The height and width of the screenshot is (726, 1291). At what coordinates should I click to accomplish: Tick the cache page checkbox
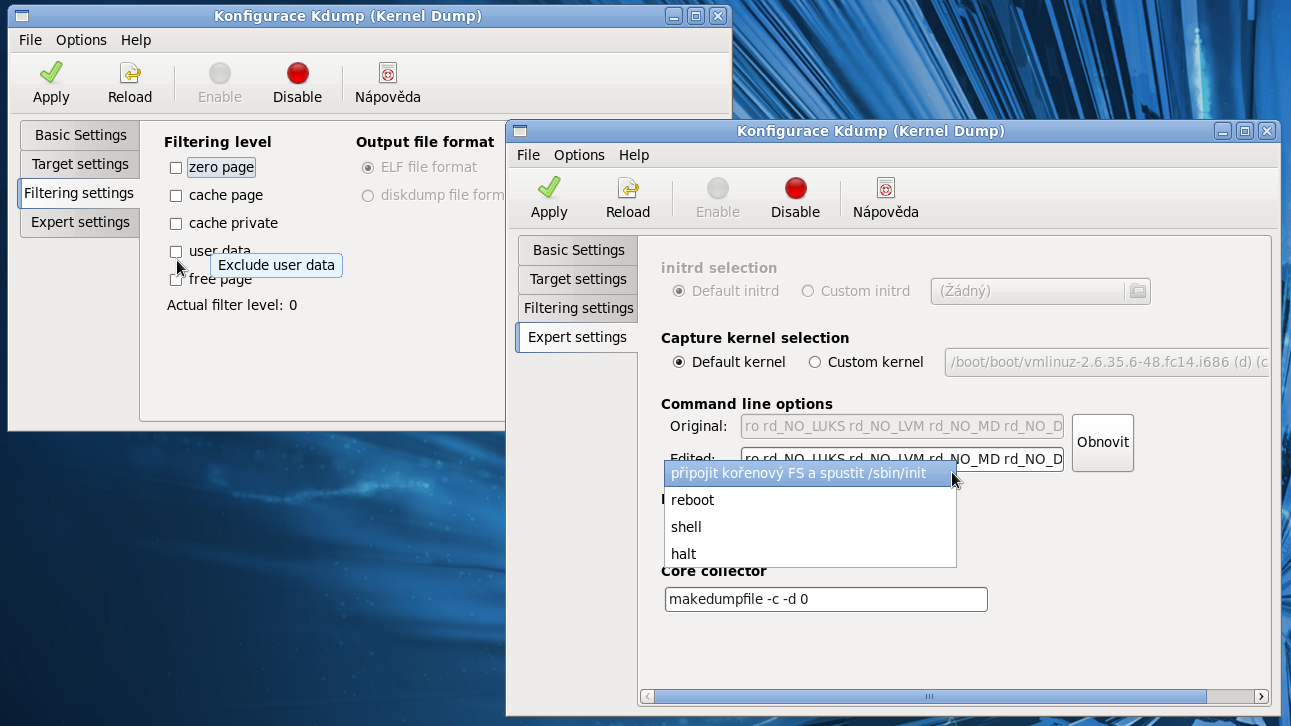point(176,196)
